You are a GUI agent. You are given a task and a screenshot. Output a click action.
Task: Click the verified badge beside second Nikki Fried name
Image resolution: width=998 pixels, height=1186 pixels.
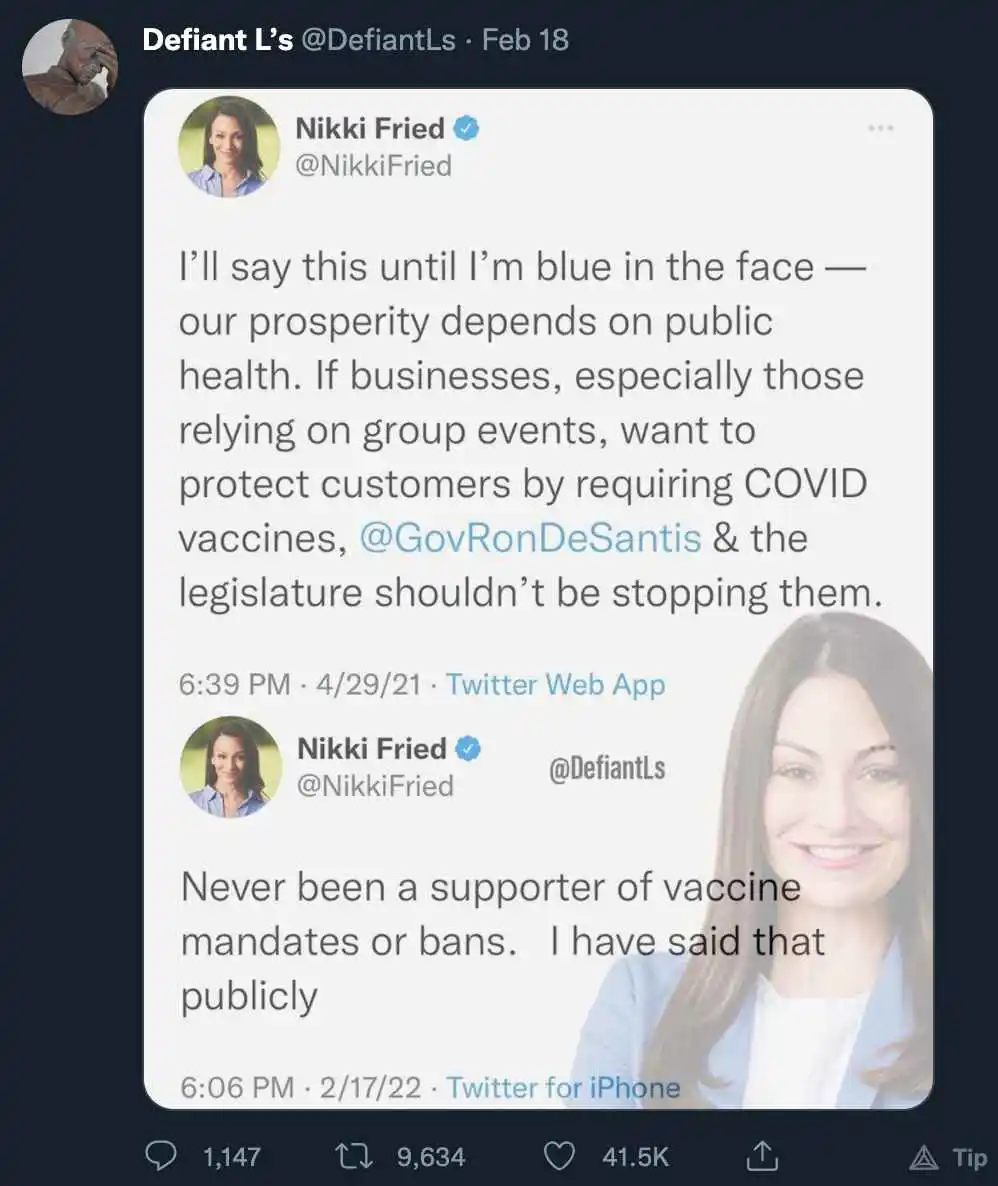[468, 749]
